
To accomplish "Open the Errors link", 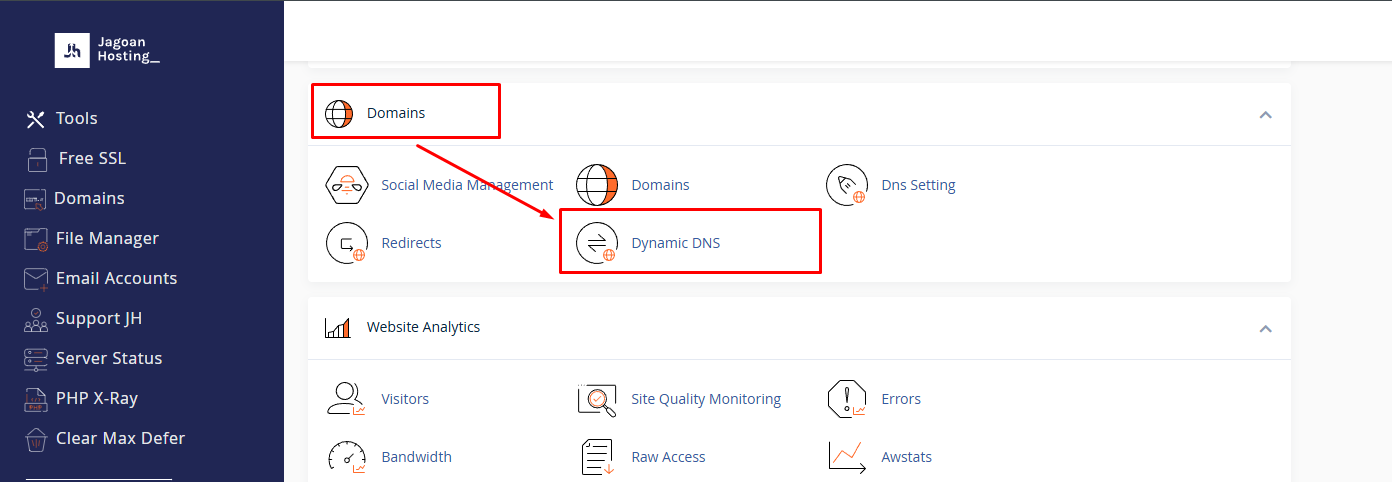I will pyautogui.click(x=901, y=399).
